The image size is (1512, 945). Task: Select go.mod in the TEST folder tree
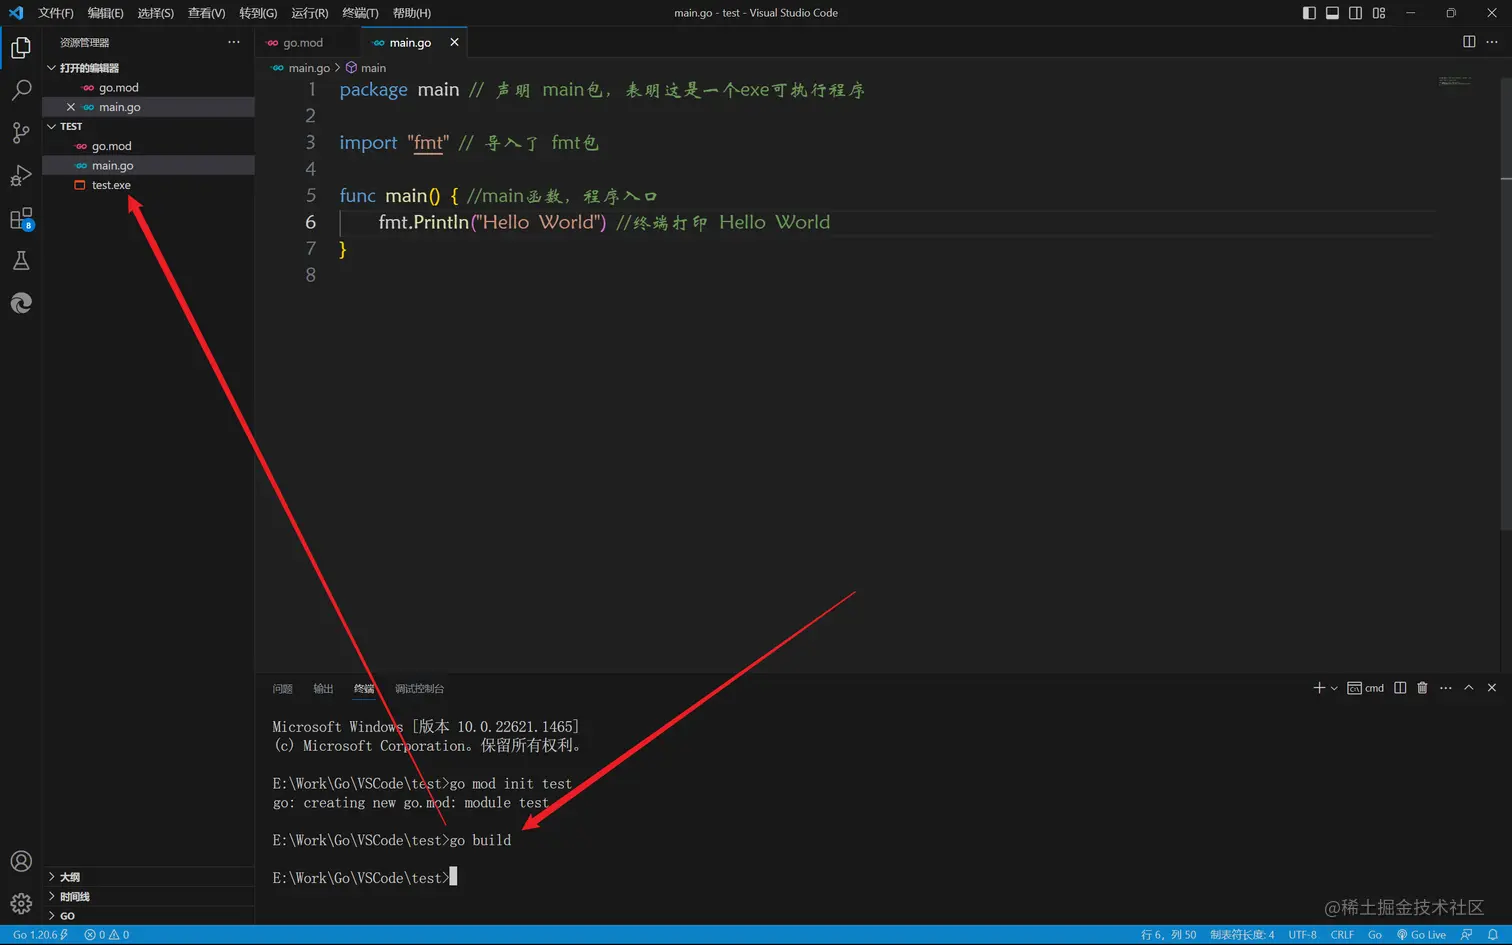(148, 146)
